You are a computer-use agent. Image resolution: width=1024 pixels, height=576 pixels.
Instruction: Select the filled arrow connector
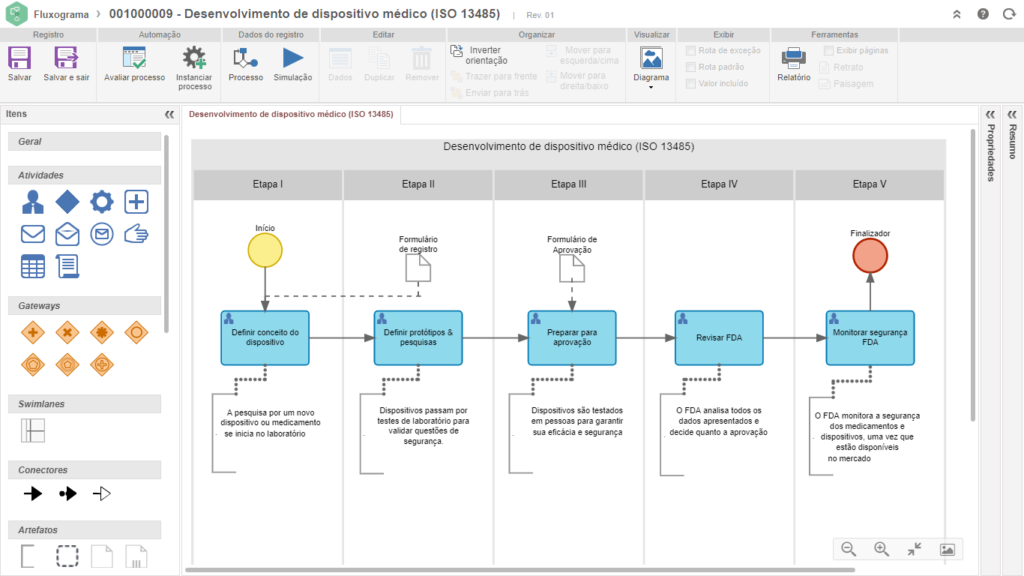click(33, 493)
